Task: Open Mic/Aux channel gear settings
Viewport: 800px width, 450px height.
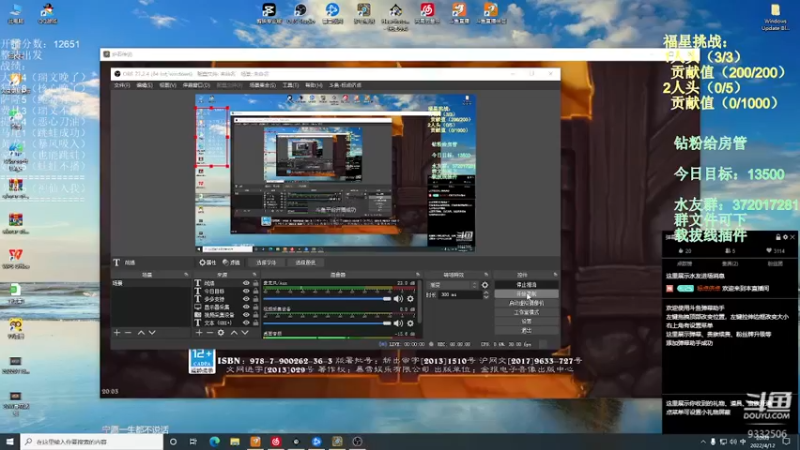Action: tap(410, 299)
